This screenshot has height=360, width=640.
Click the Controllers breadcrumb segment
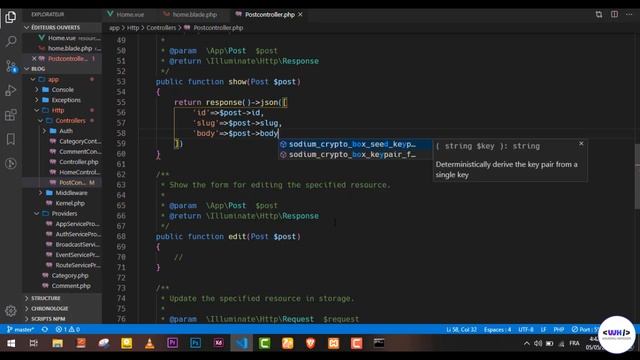161,28
